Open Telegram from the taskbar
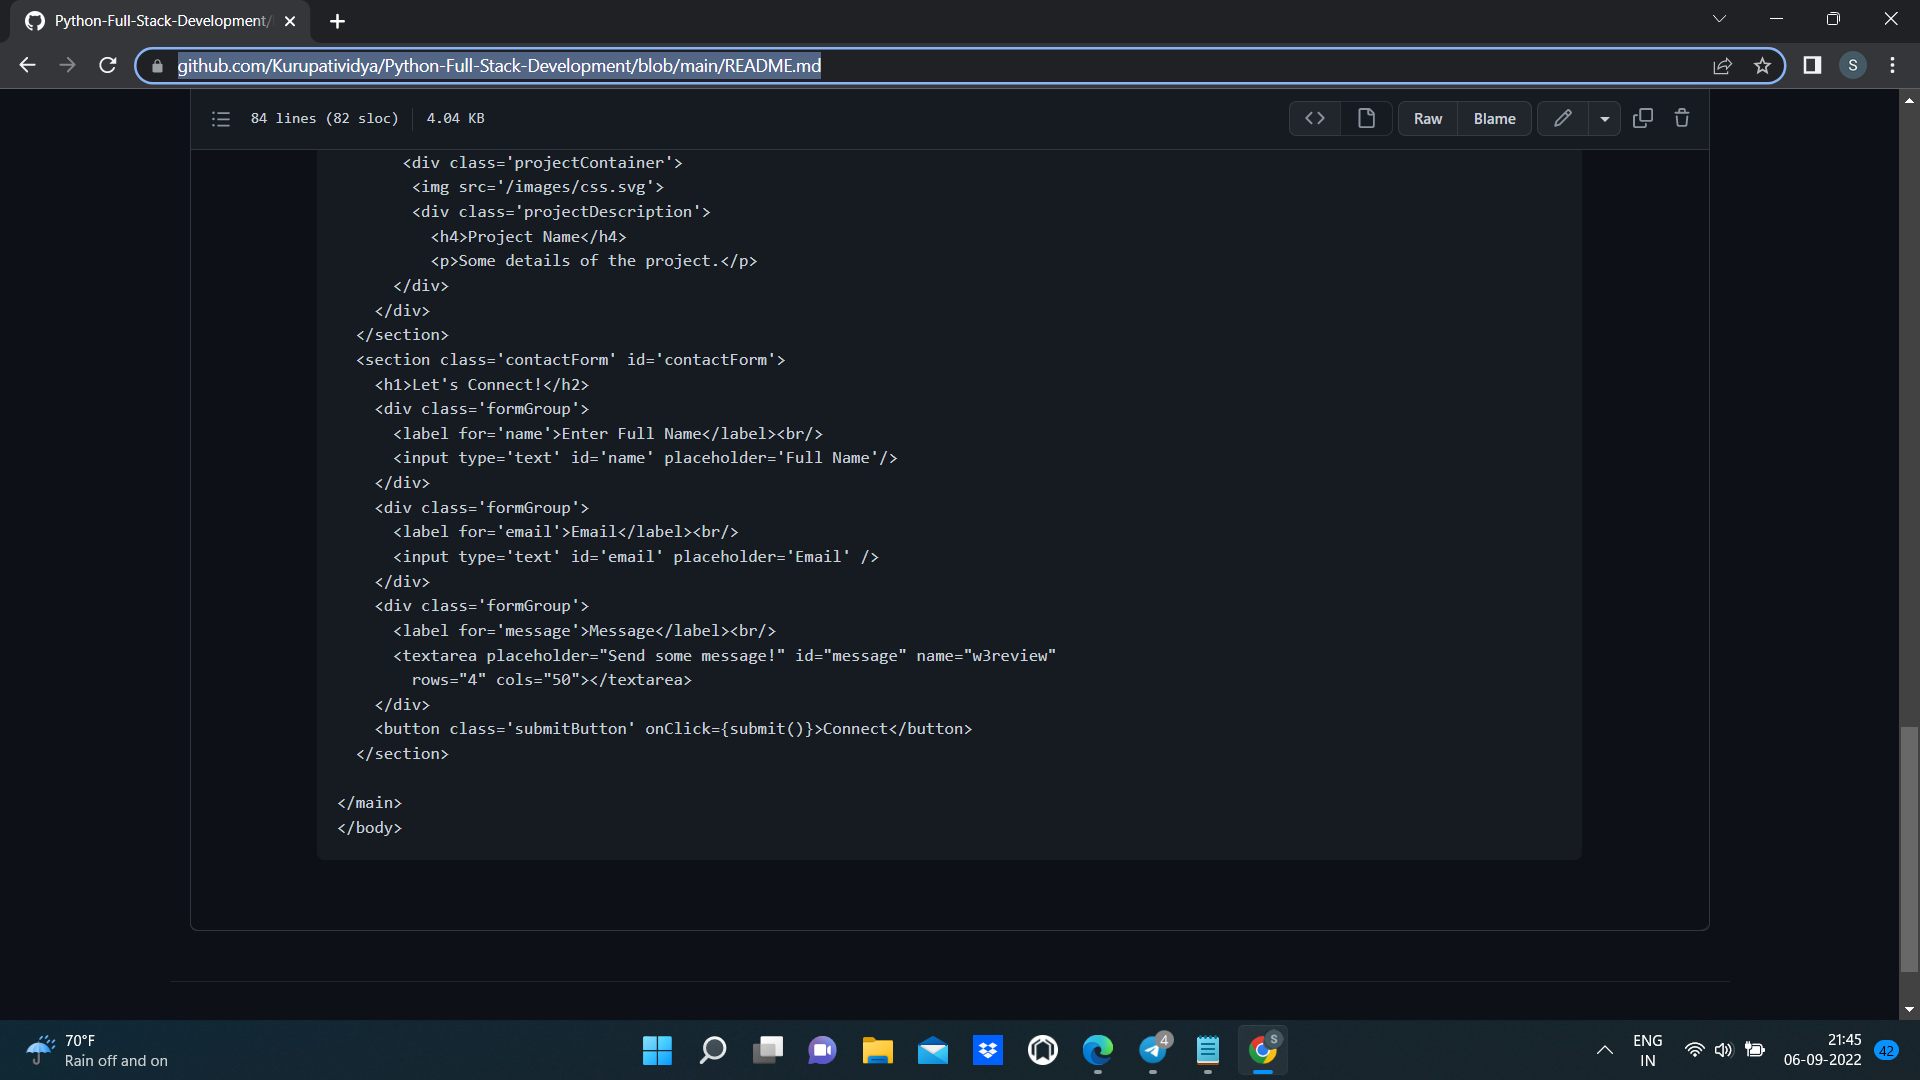Image resolution: width=1920 pixels, height=1080 pixels. [x=1153, y=1050]
